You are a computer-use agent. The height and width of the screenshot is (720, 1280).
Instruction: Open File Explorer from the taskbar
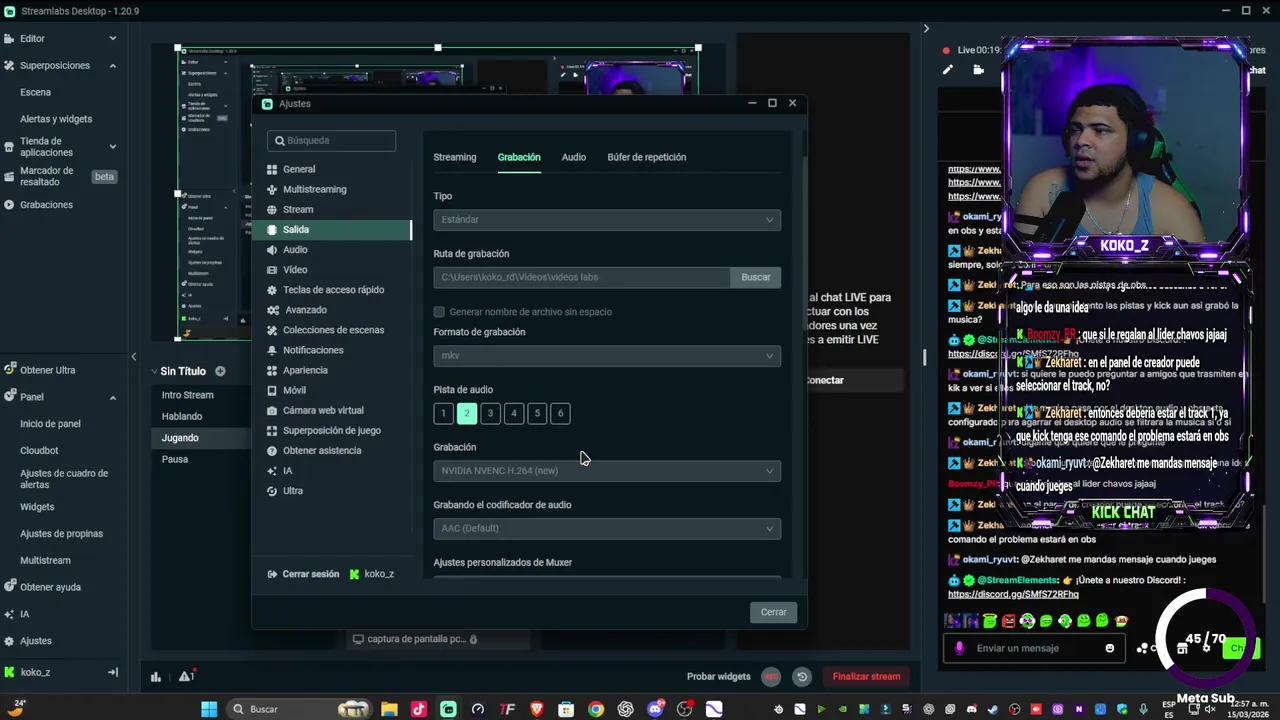click(x=389, y=709)
